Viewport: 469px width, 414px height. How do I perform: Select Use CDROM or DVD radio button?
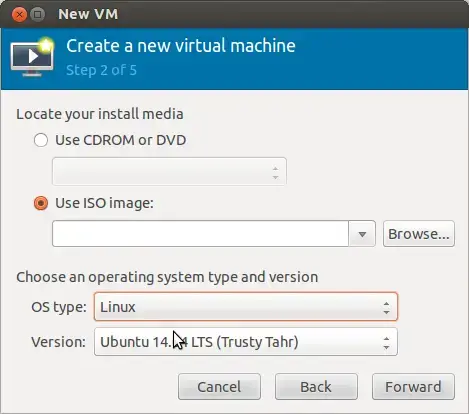(41, 140)
